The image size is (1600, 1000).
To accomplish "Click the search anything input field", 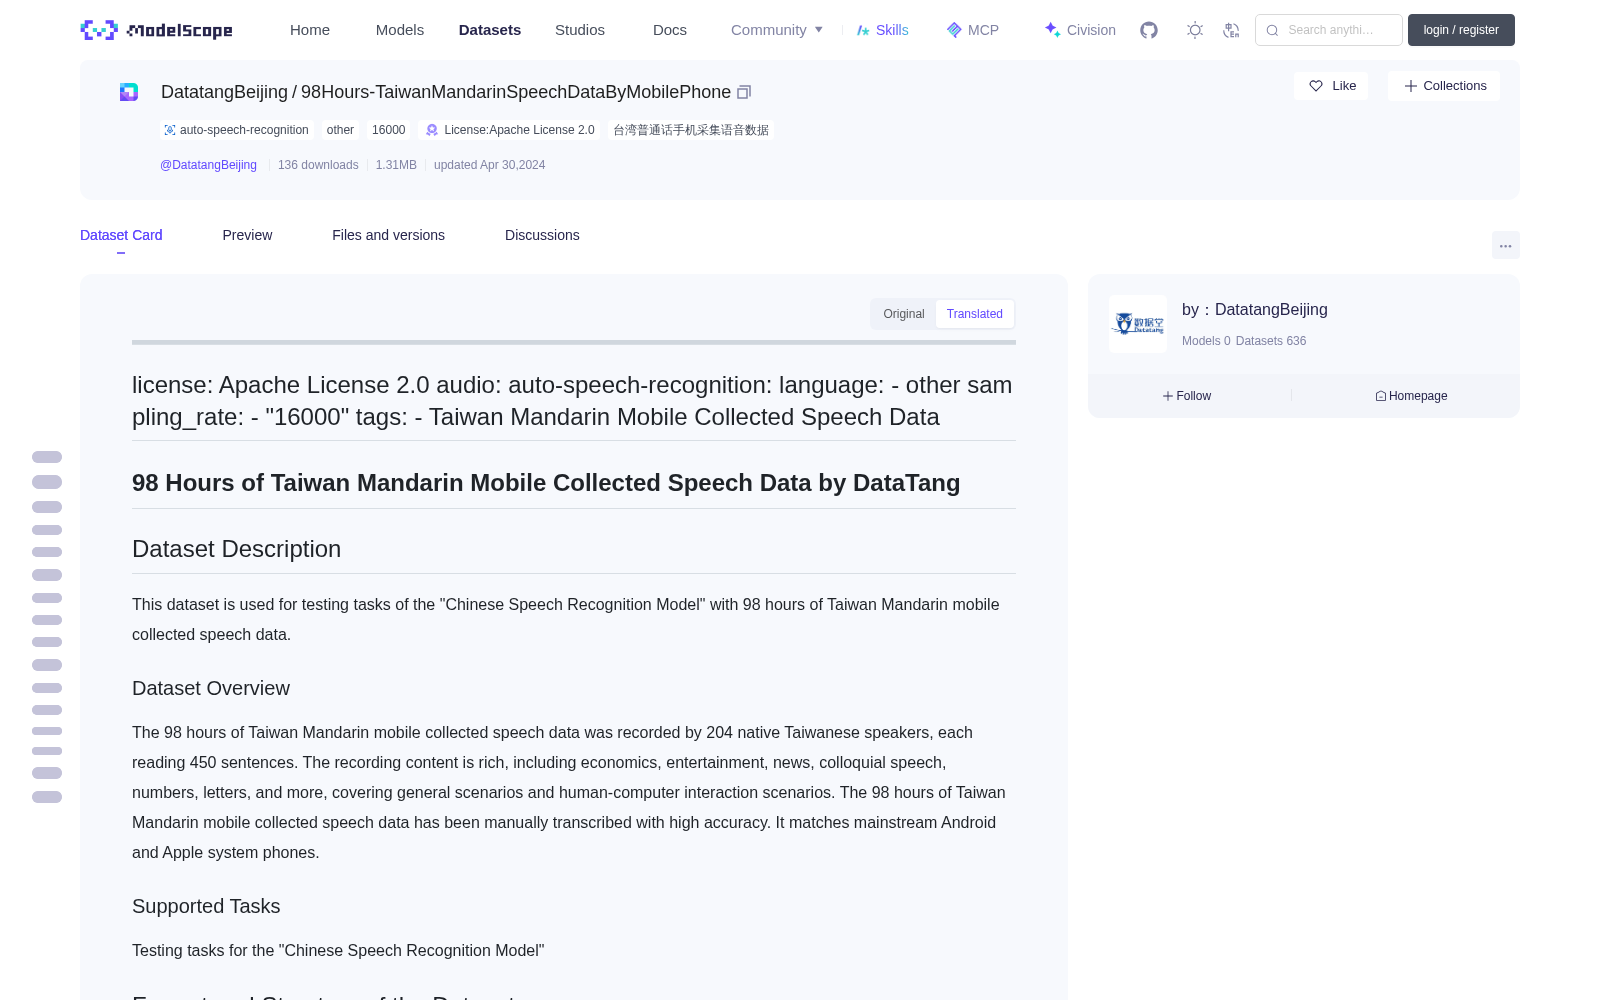I will click(x=1329, y=30).
